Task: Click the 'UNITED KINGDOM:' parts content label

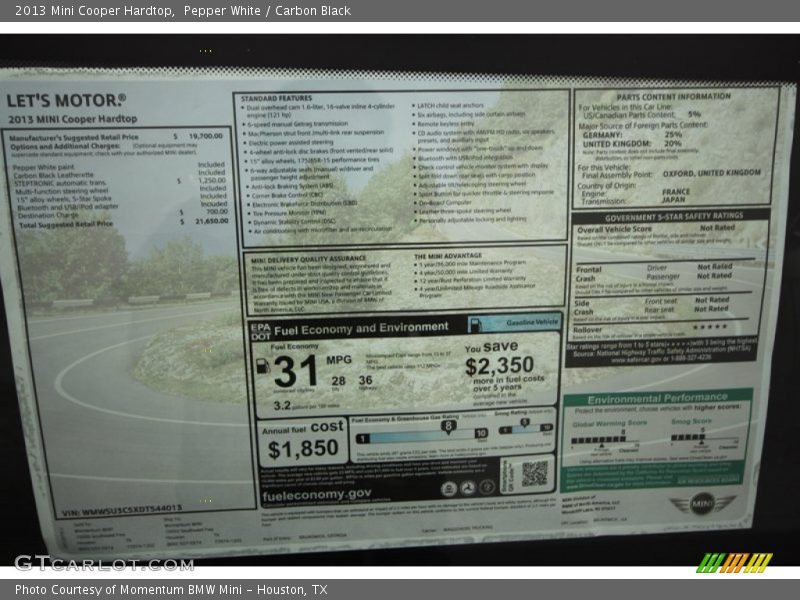Action: point(617,144)
